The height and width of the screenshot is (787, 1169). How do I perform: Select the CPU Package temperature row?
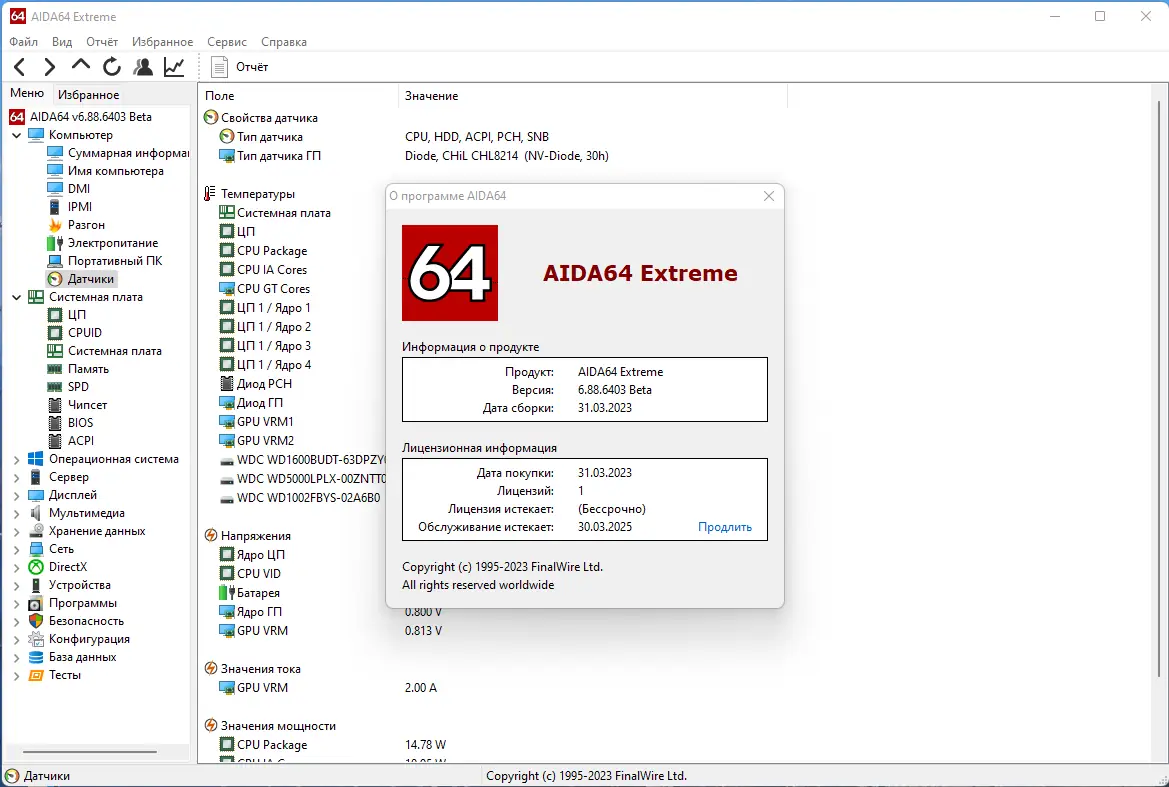(263, 251)
